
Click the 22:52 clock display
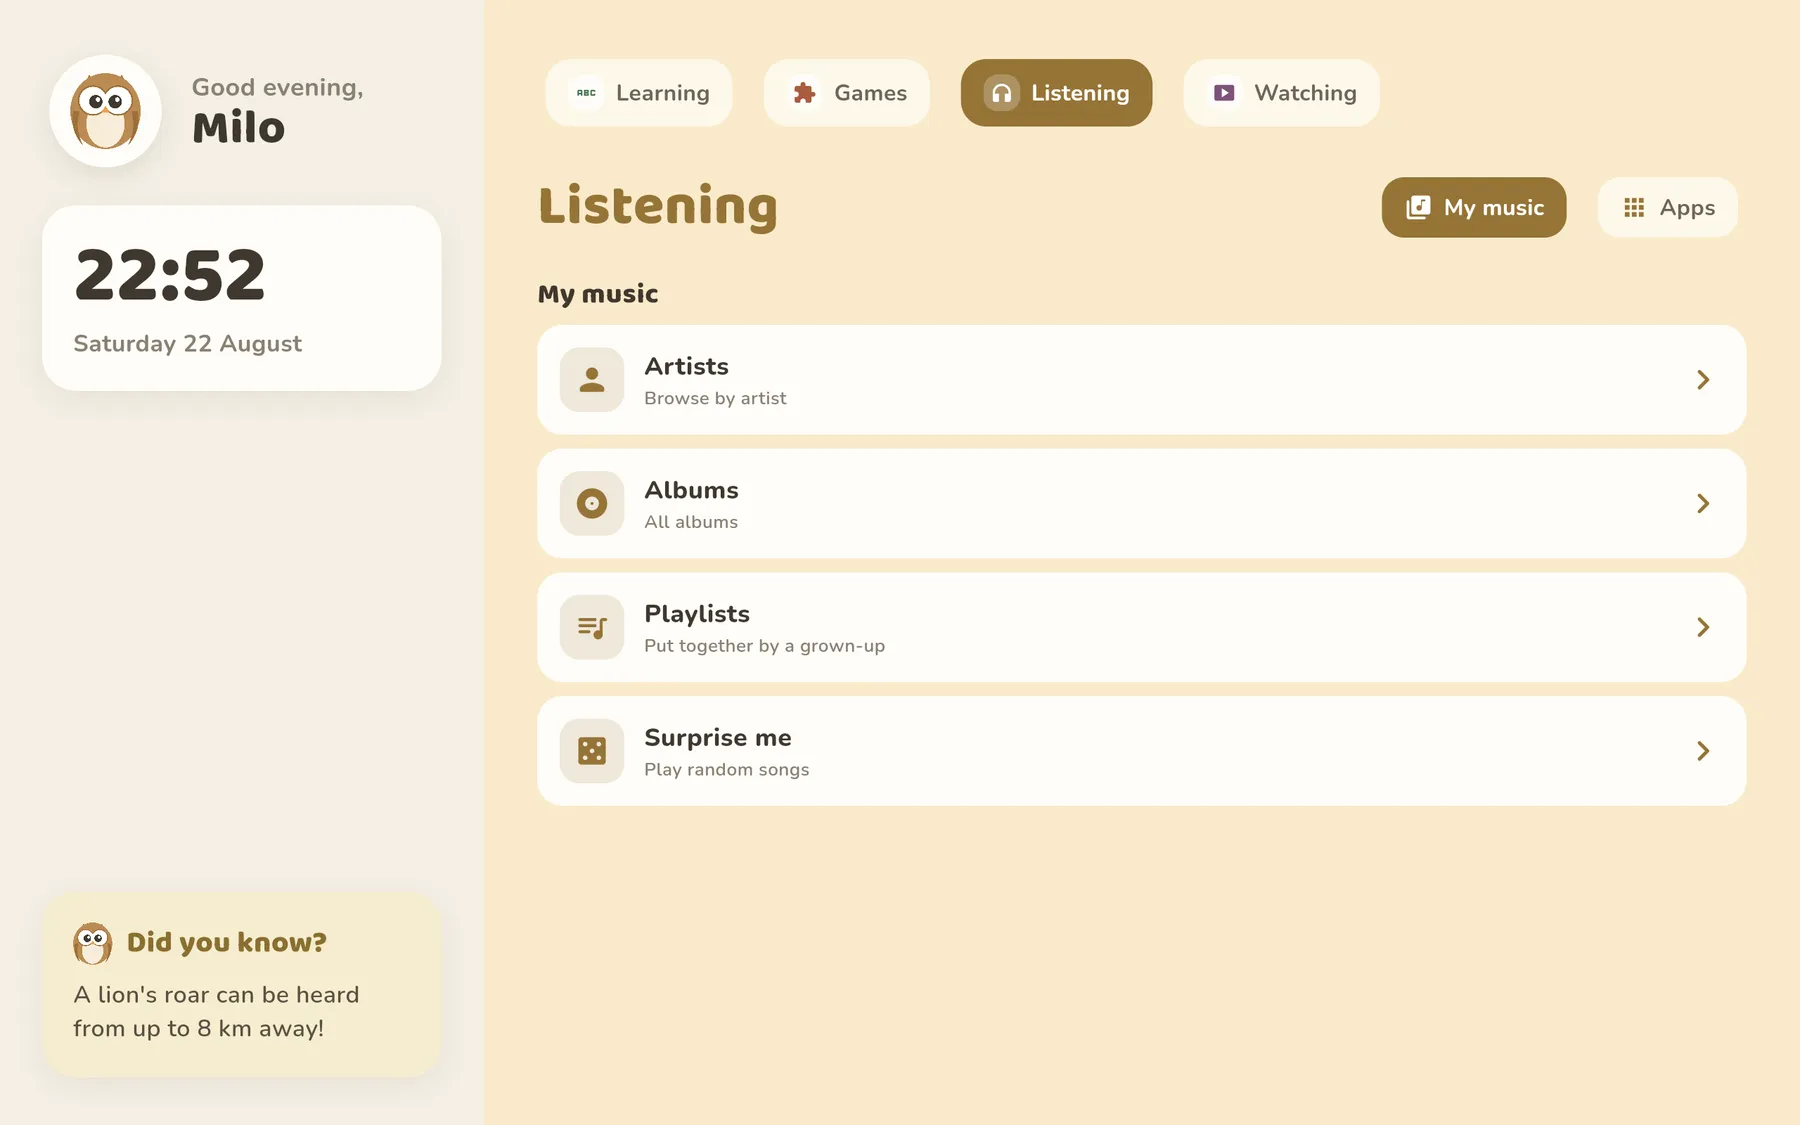[x=170, y=275]
